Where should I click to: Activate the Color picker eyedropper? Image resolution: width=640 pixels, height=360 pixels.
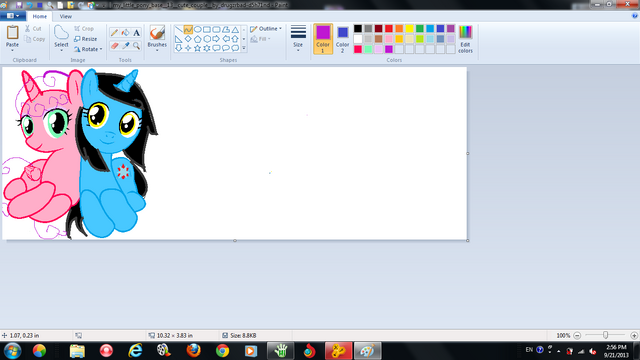[126, 46]
